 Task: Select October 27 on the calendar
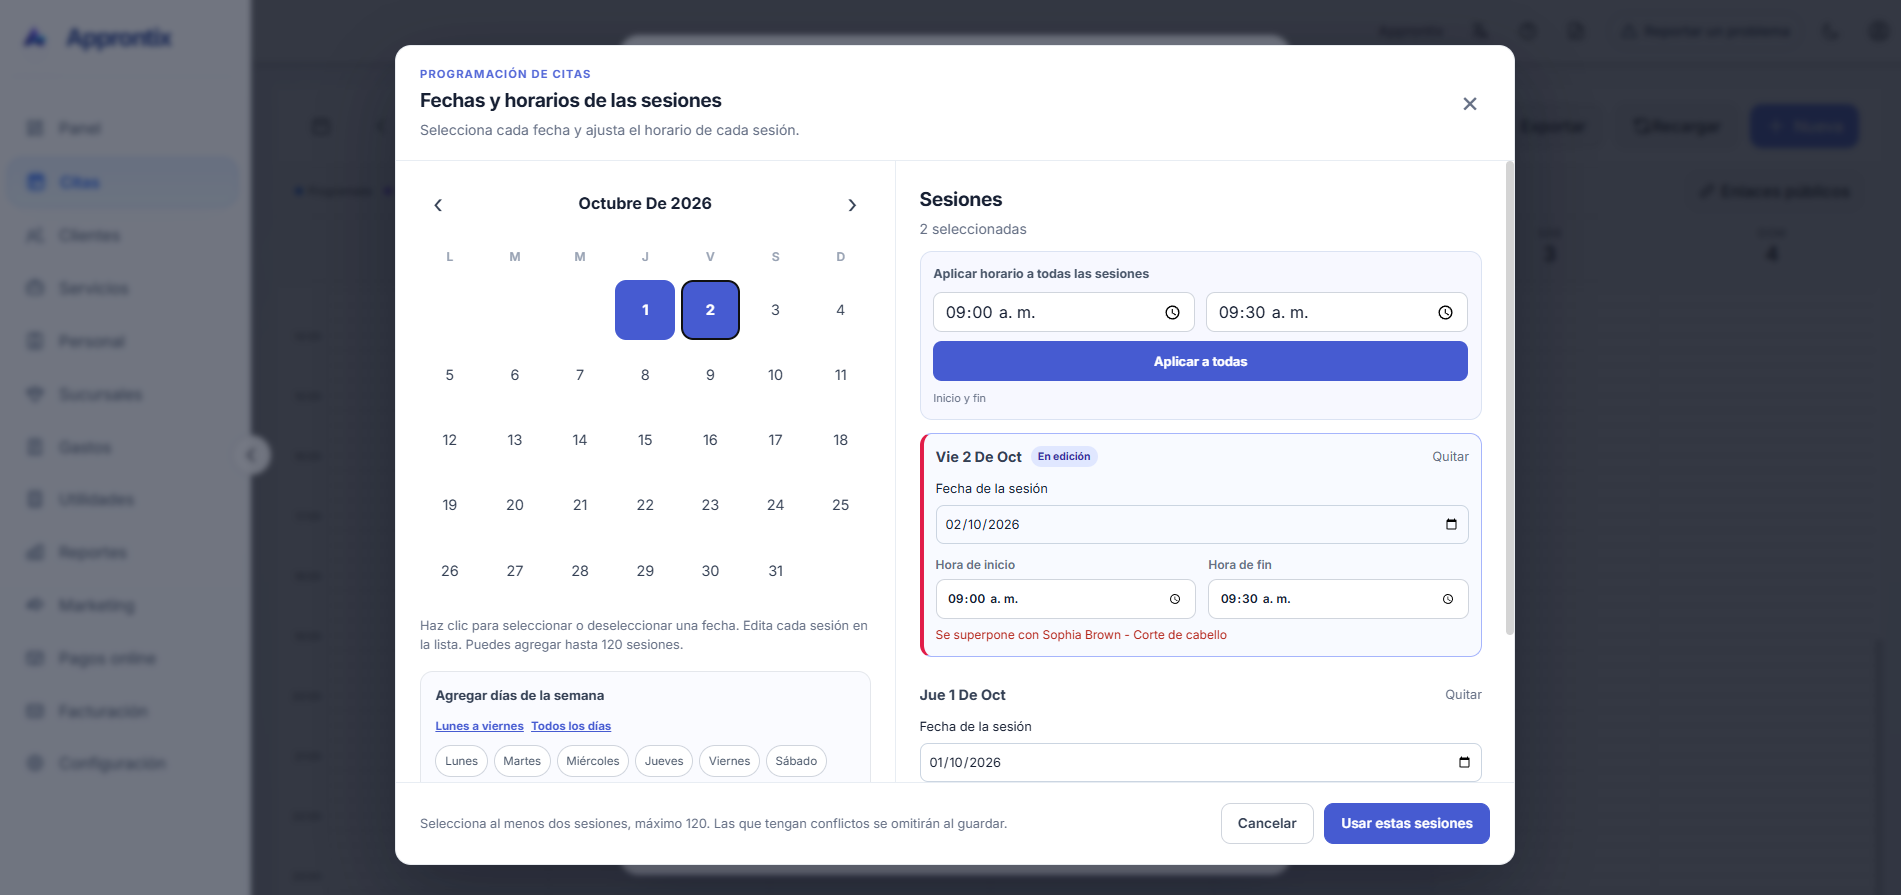(515, 571)
